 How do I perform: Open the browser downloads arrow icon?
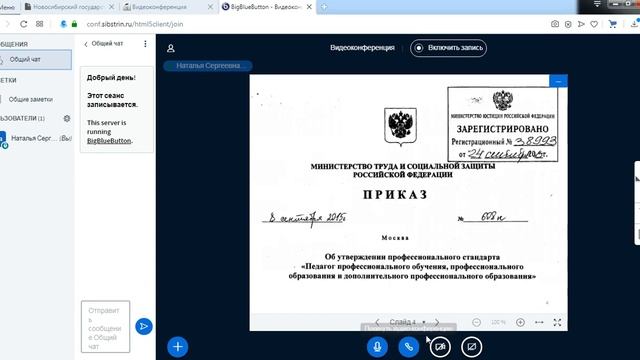point(635,24)
